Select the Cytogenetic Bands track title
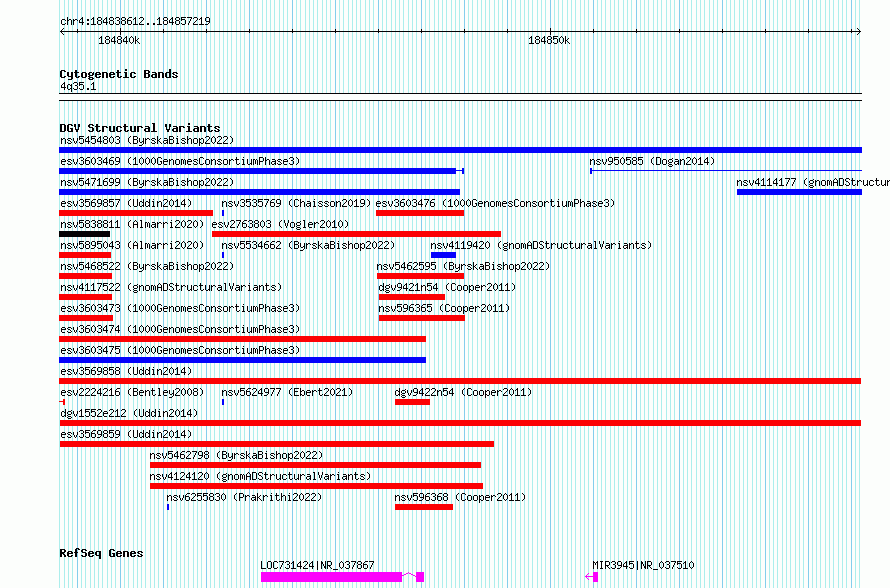This screenshot has width=890, height=588. pyautogui.click(x=119, y=74)
